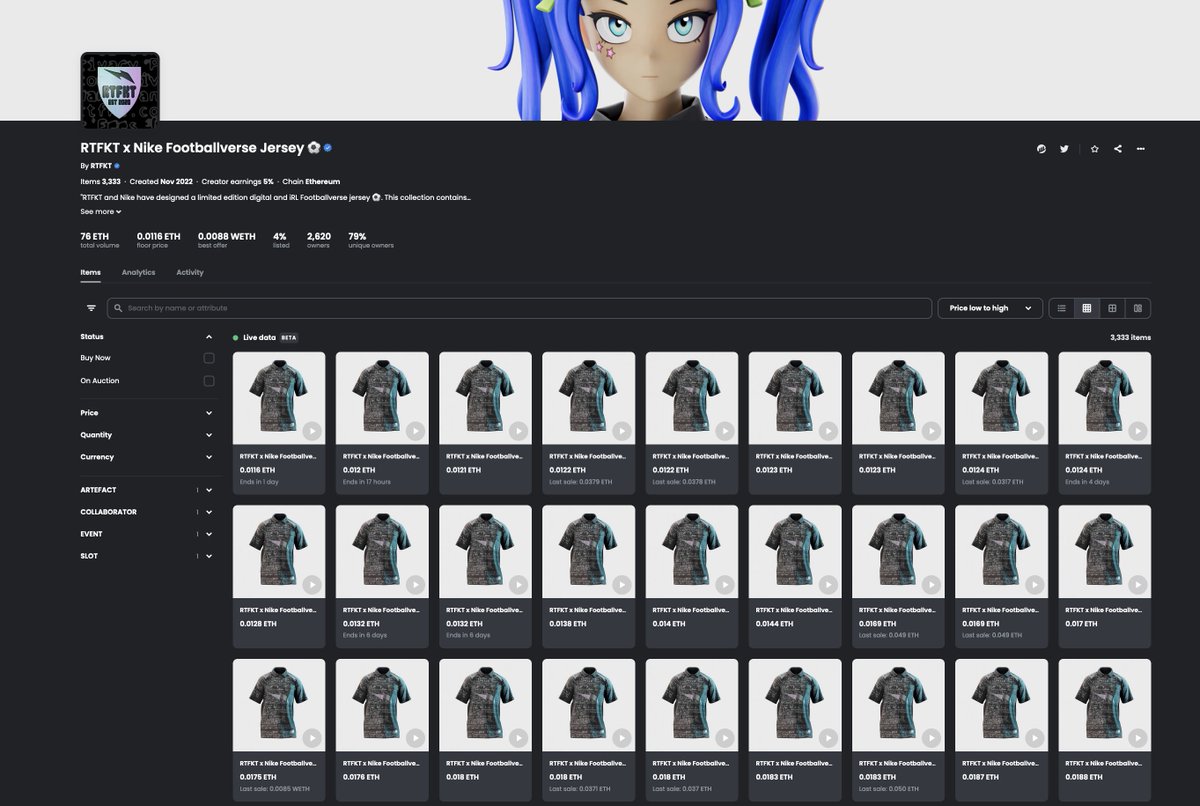Switch to the Activity tab
The image size is (1200, 806).
click(190, 272)
